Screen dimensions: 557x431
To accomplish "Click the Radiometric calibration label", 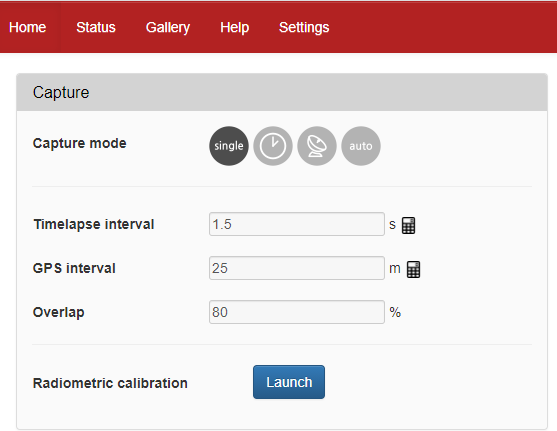I will [x=110, y=383].
